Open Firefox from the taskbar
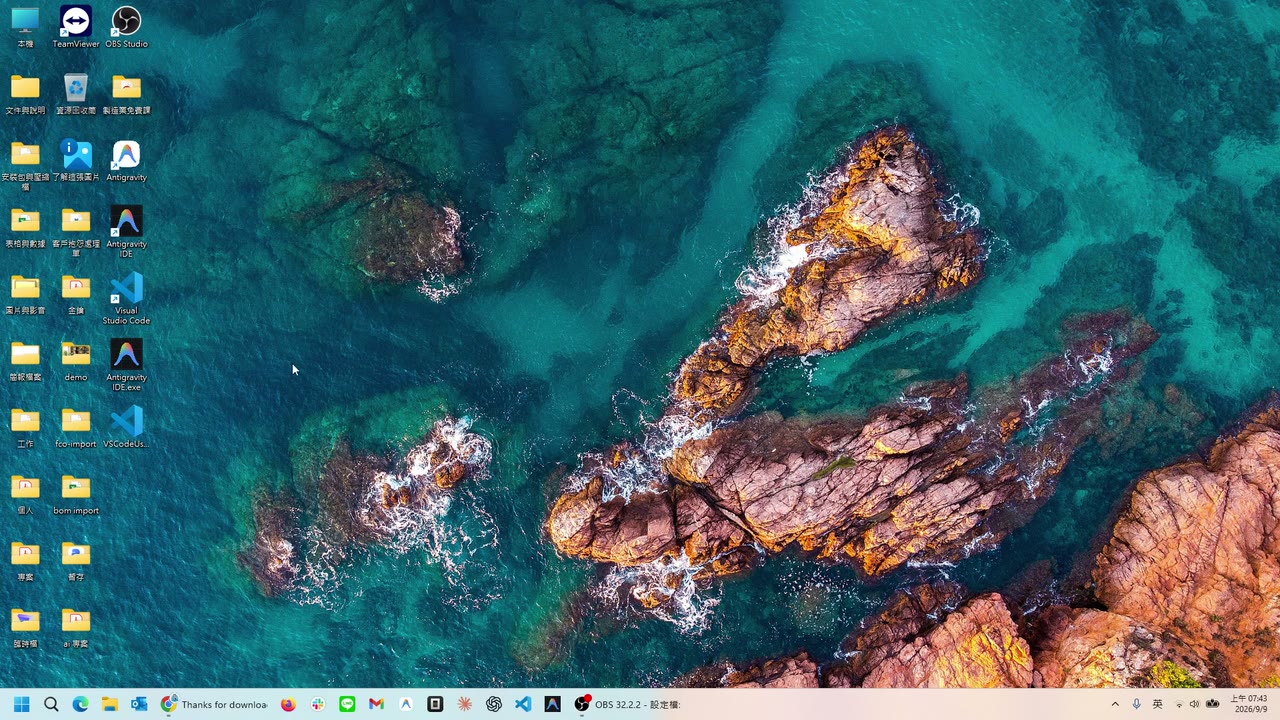The width and height of the screenshot is (1280, 720). pos(288,704)
